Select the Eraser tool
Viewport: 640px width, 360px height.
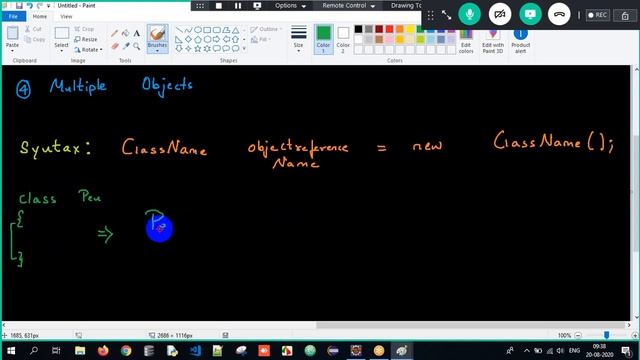point(115,47)
